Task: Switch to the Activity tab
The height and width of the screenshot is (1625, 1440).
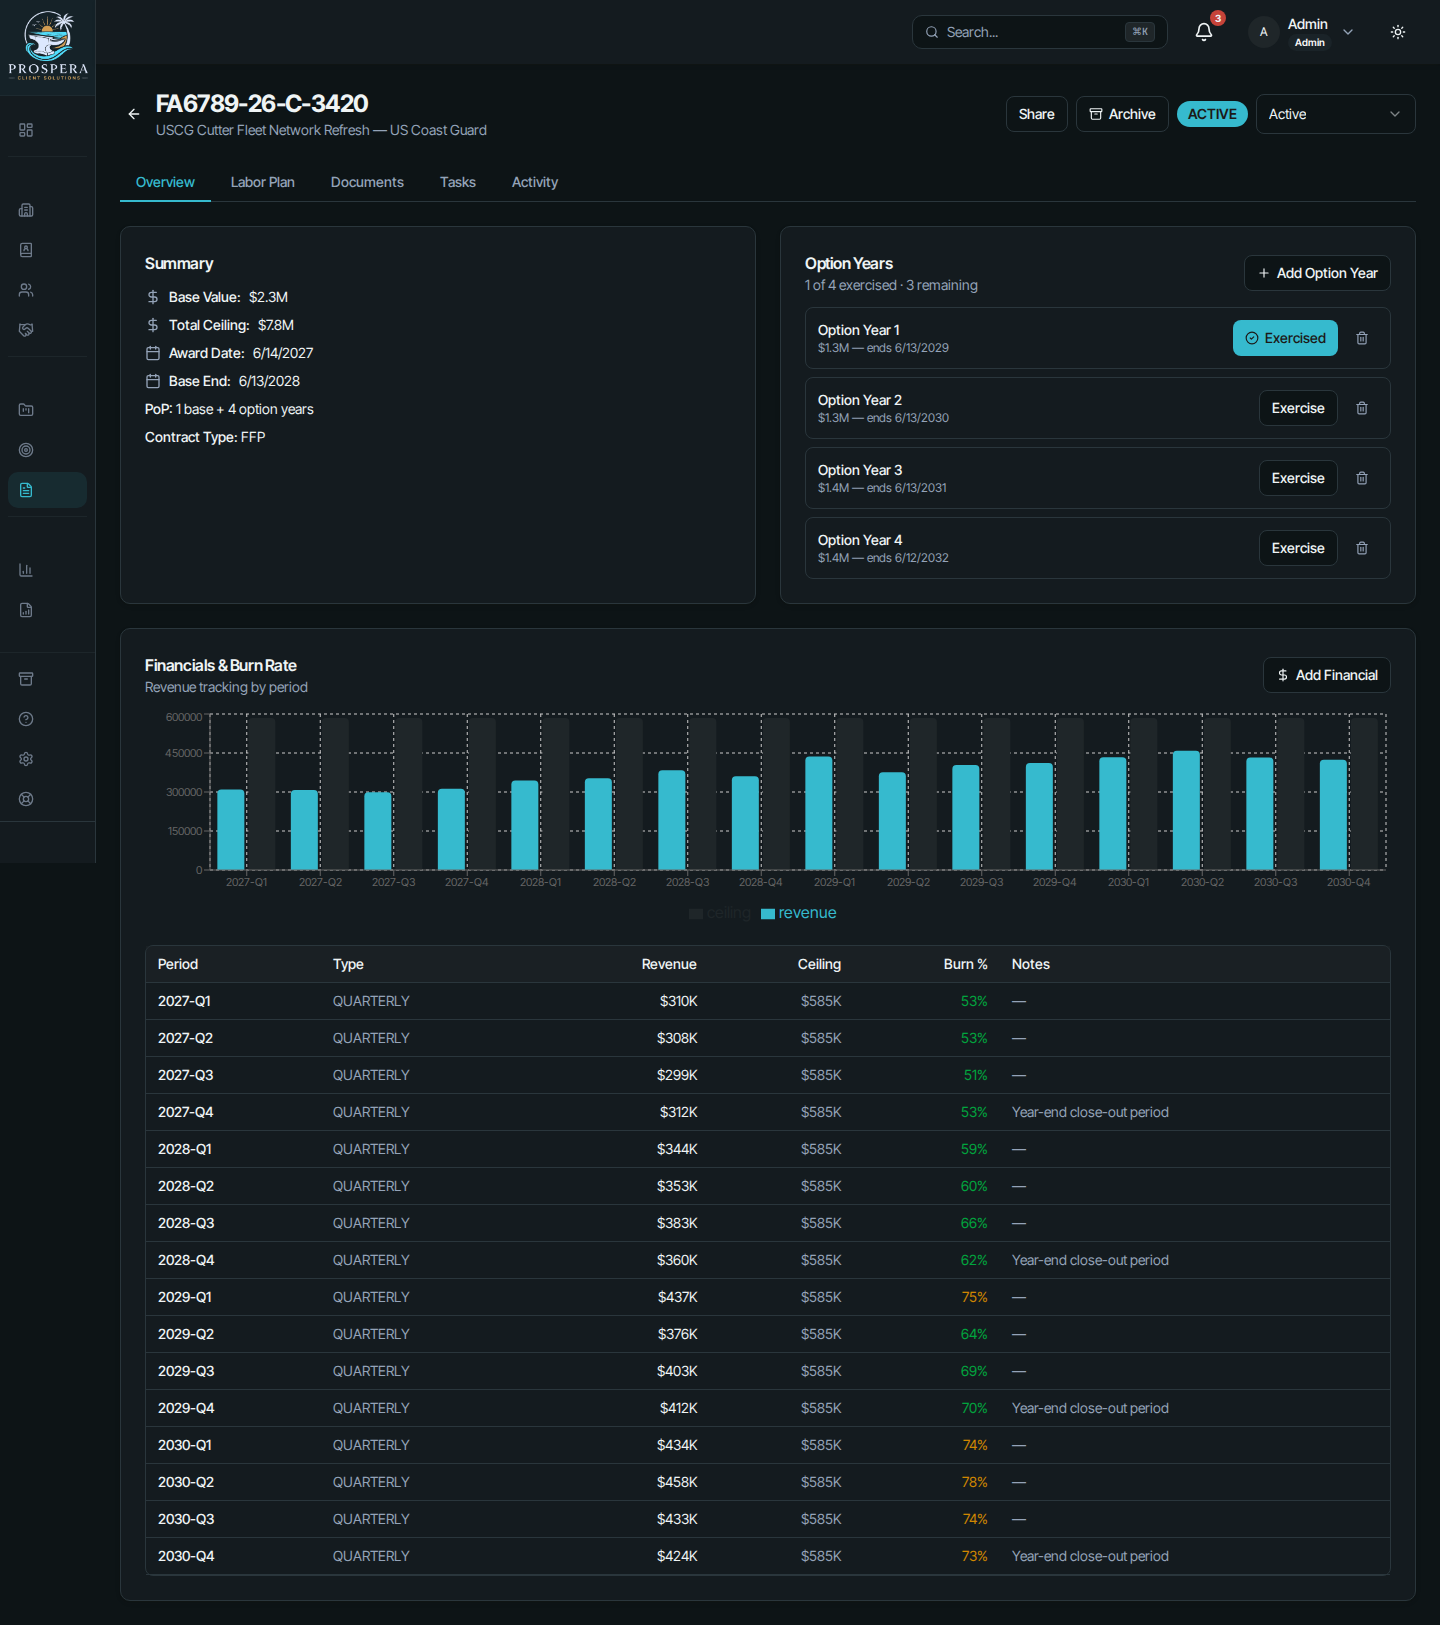Action: (535, 182)
